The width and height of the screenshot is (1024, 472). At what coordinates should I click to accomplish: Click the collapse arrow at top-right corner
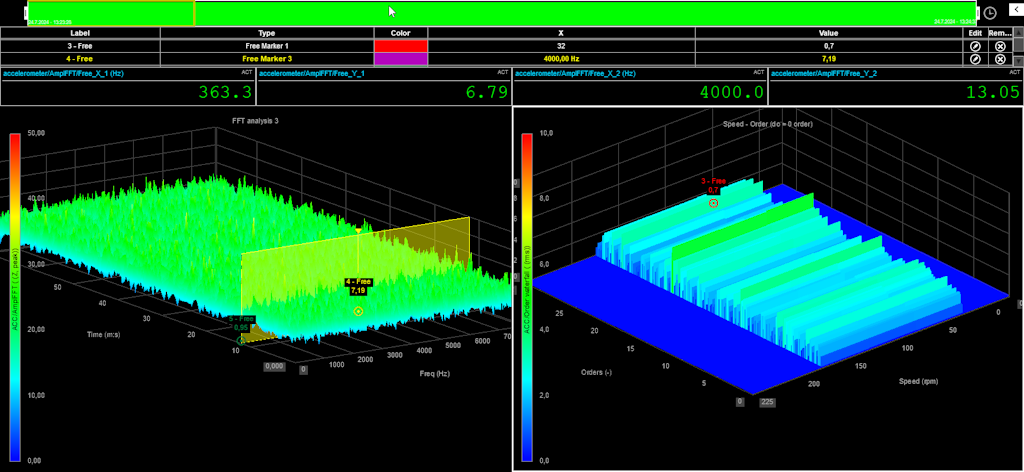click(1017, 9)
